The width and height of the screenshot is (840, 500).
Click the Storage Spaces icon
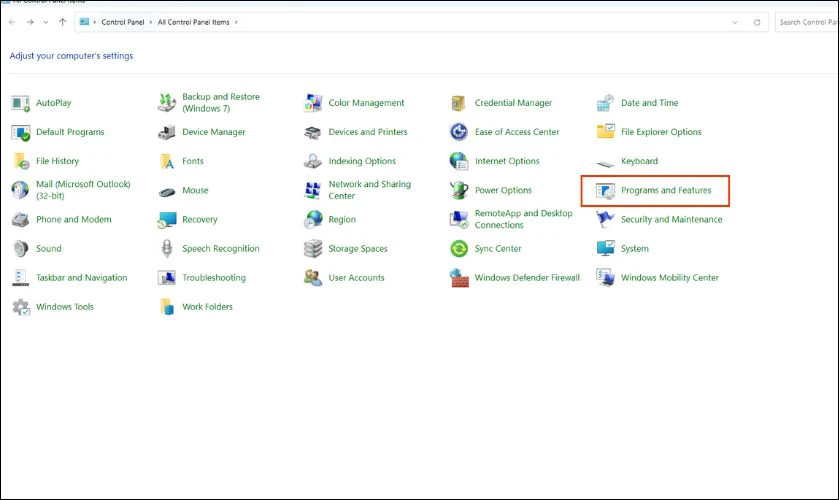(x=313, y=249)
